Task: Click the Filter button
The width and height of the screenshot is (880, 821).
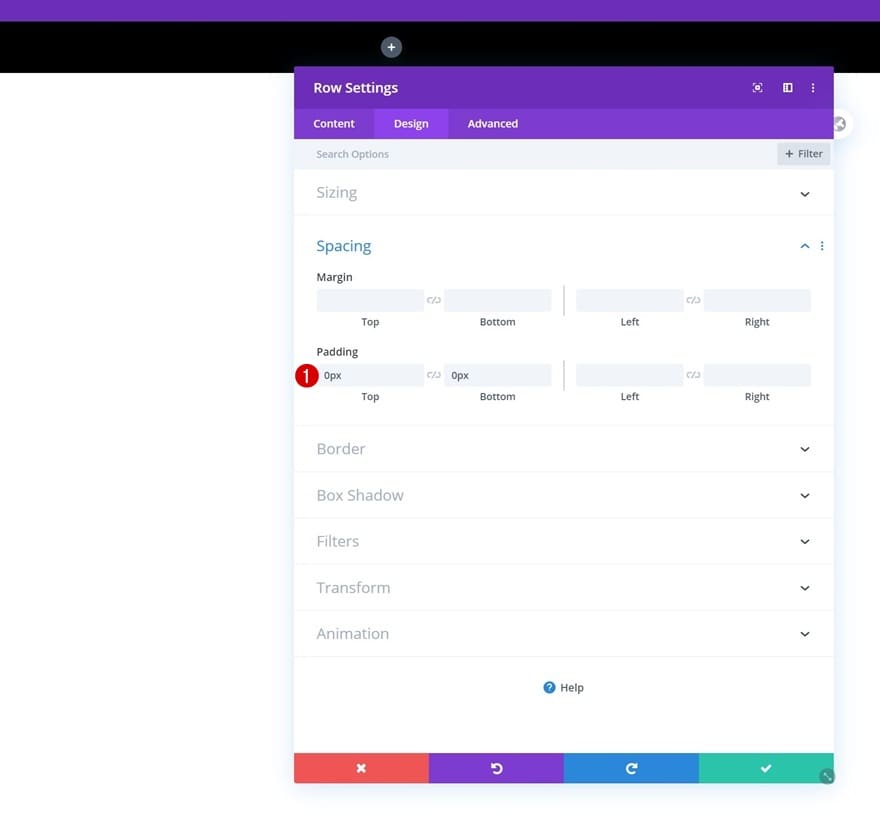Action: 803,154
